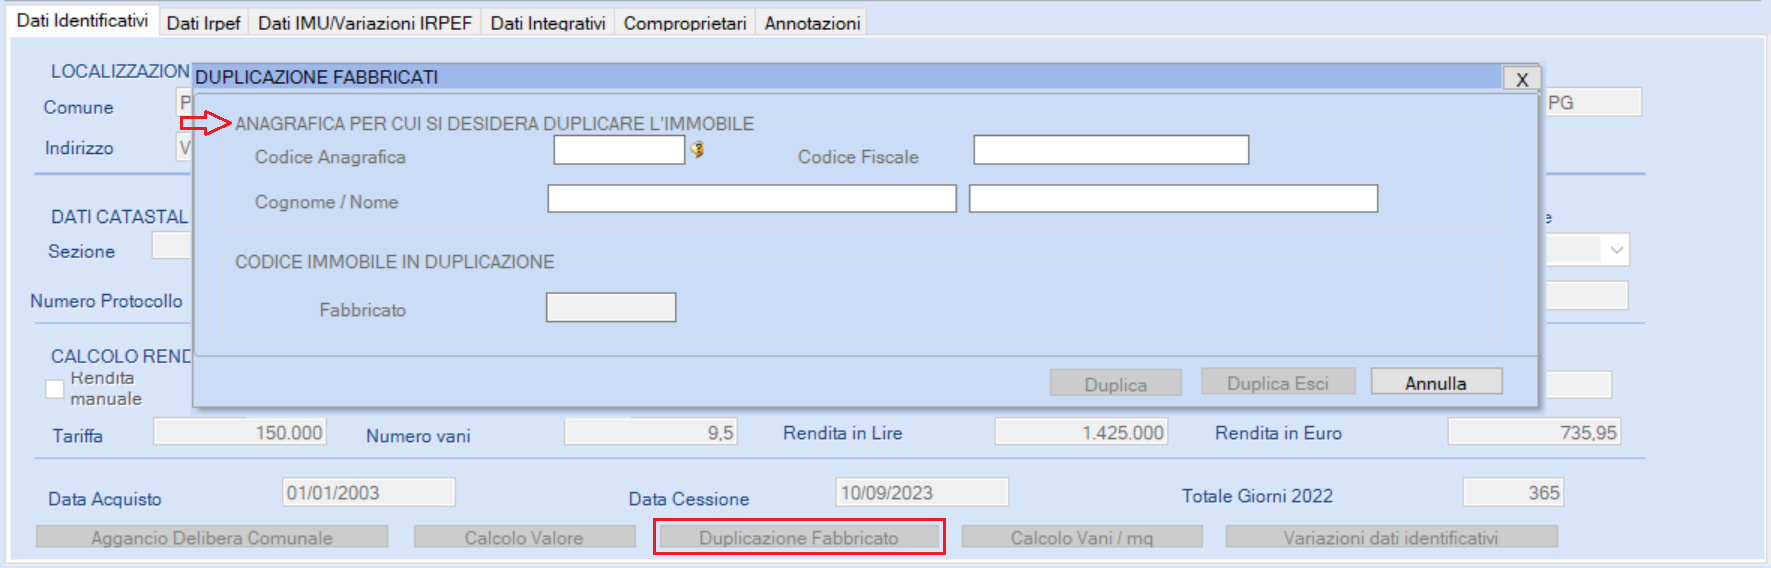Click the Annulla button
This screenshot has height=568, width=1771.
pyautogui.click(x=1436, y=383)
